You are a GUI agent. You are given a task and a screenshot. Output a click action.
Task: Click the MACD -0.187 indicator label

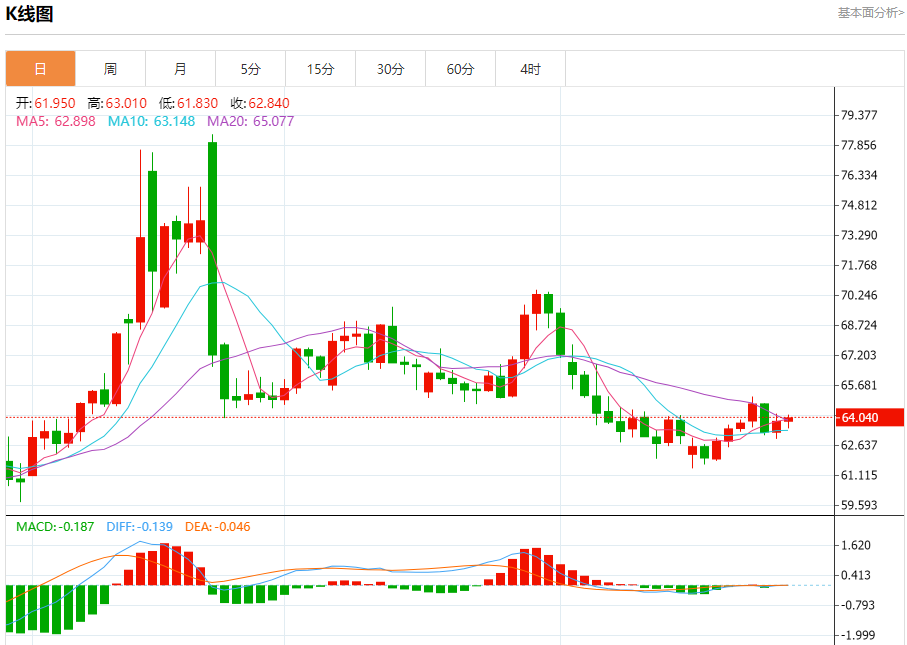coord(55,526)
